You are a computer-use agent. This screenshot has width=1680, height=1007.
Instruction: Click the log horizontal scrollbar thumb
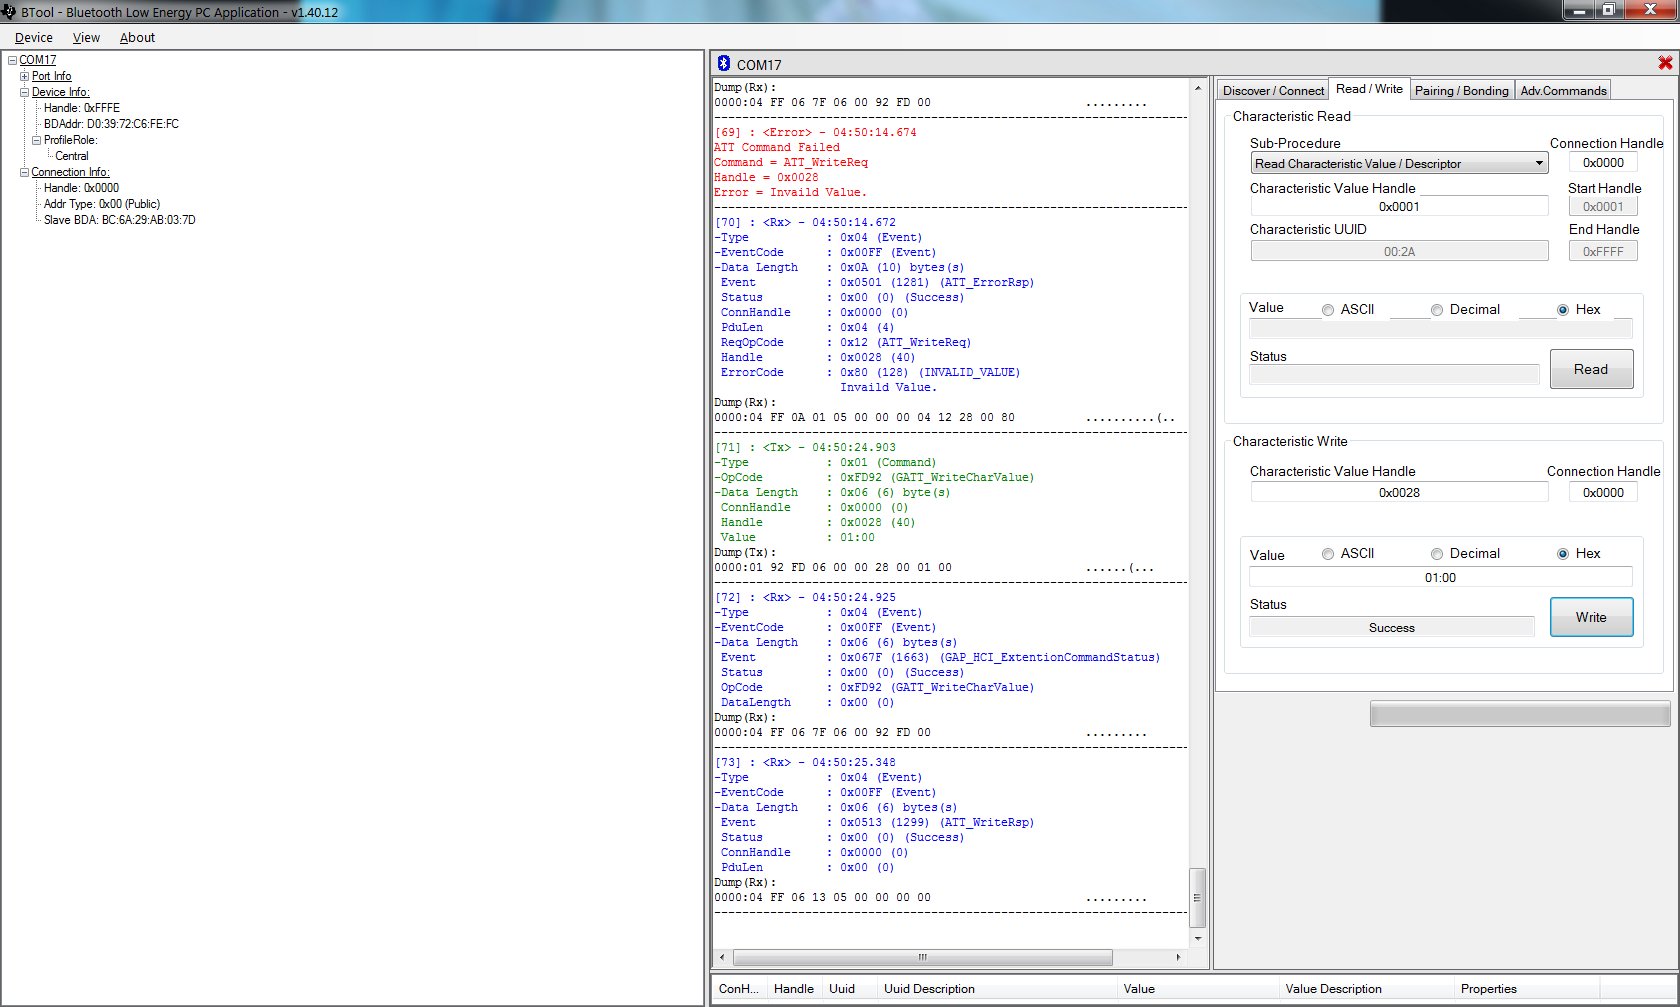click(922, 957)
